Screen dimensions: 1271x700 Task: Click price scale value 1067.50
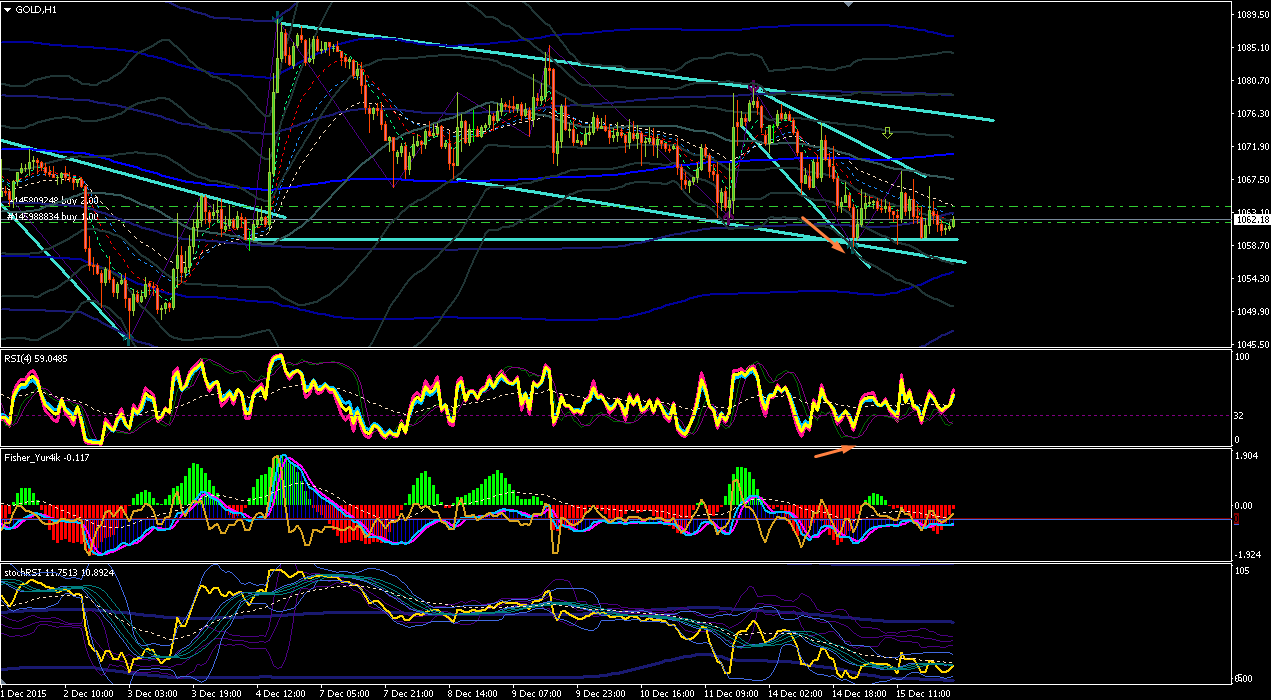click(x=1252, y=180)
